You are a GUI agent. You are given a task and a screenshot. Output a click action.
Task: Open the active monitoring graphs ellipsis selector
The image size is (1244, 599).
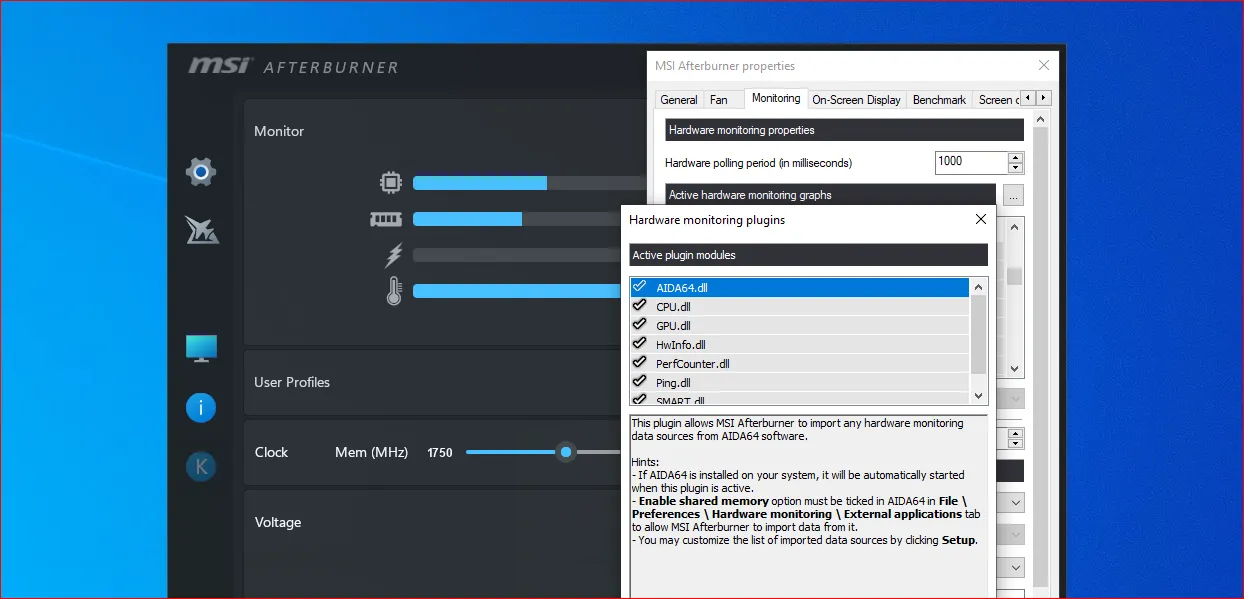point(1013,195)
